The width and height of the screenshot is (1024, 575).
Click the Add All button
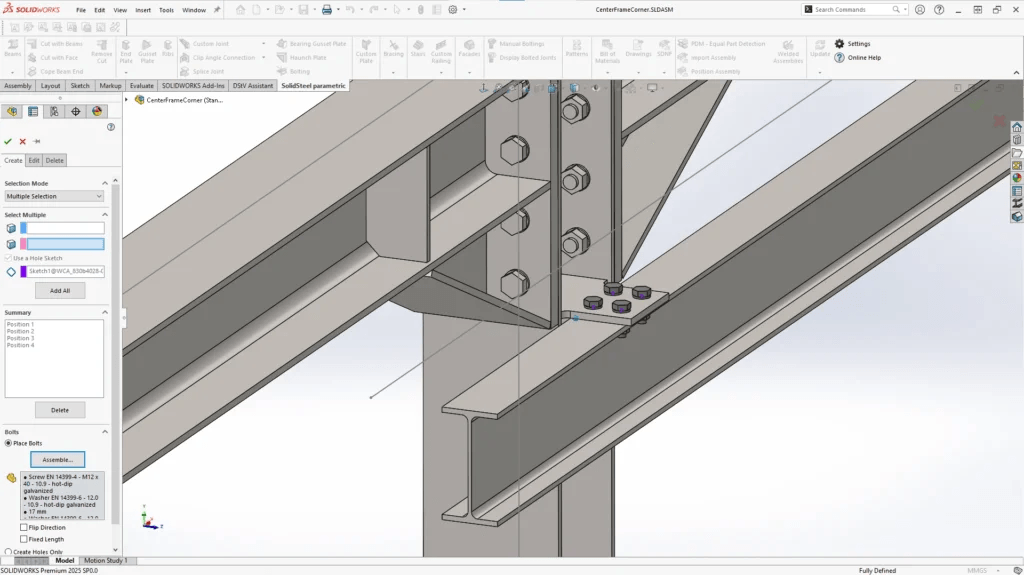(60, 290)
